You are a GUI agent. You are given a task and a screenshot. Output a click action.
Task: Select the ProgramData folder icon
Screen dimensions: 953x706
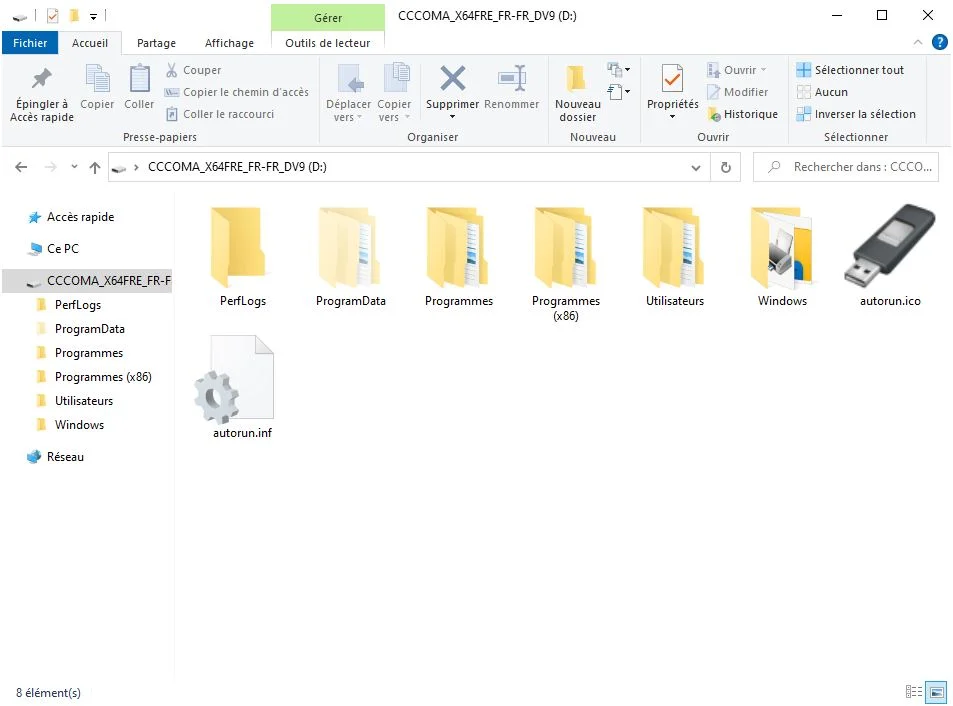coord(349,247)
